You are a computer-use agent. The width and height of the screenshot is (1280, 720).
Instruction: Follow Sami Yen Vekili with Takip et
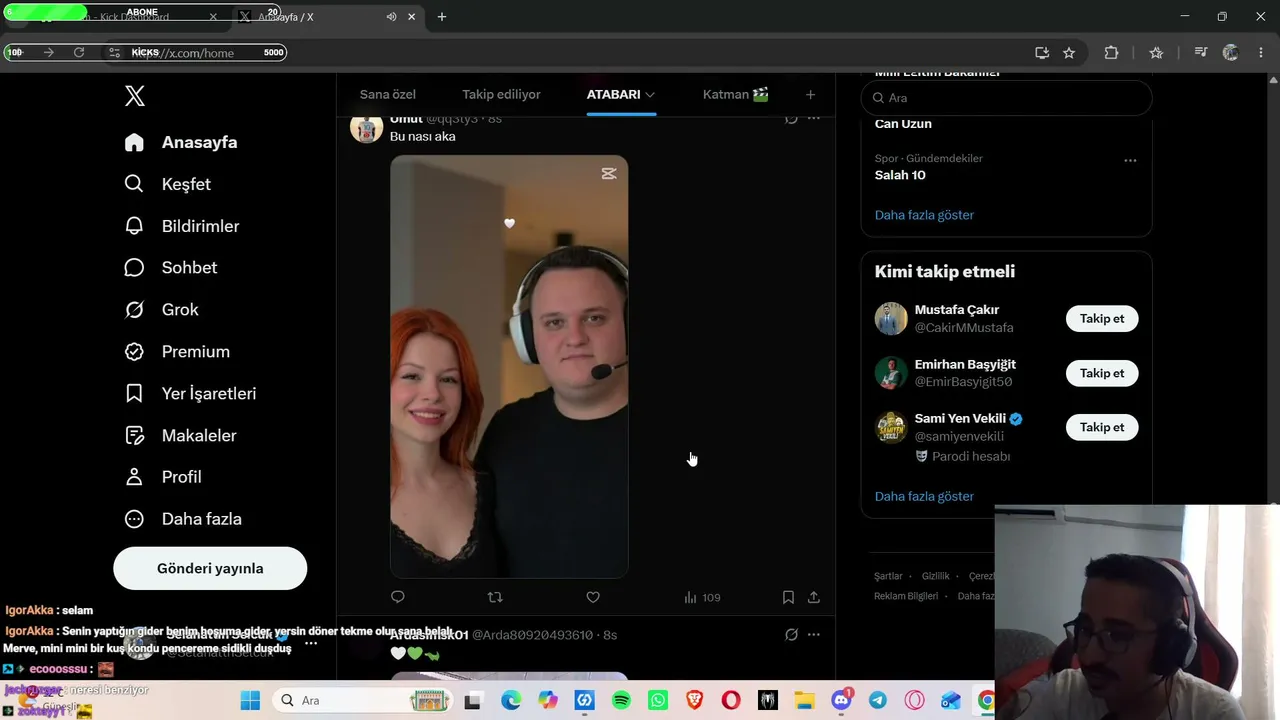click(1102, 427)
